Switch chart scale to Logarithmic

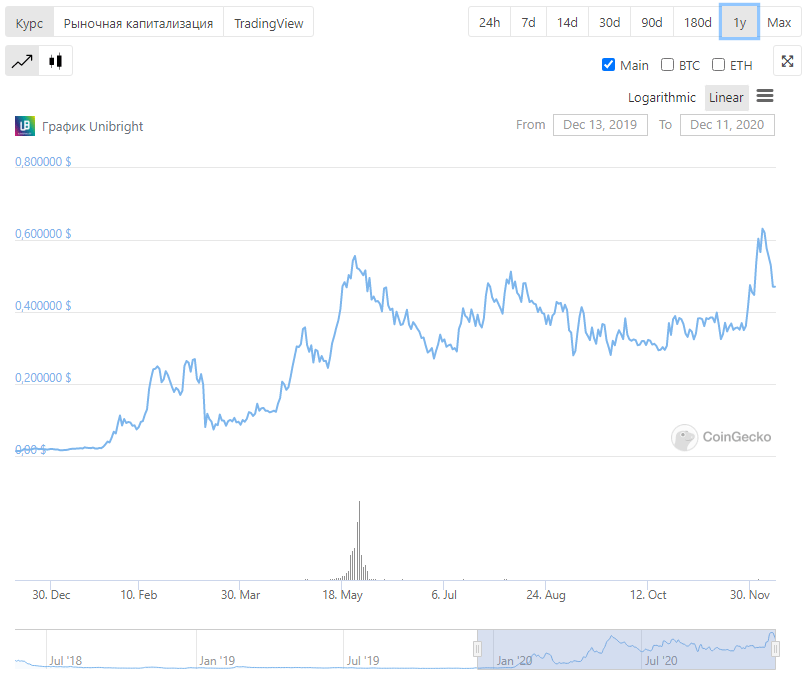pos(662,97)
